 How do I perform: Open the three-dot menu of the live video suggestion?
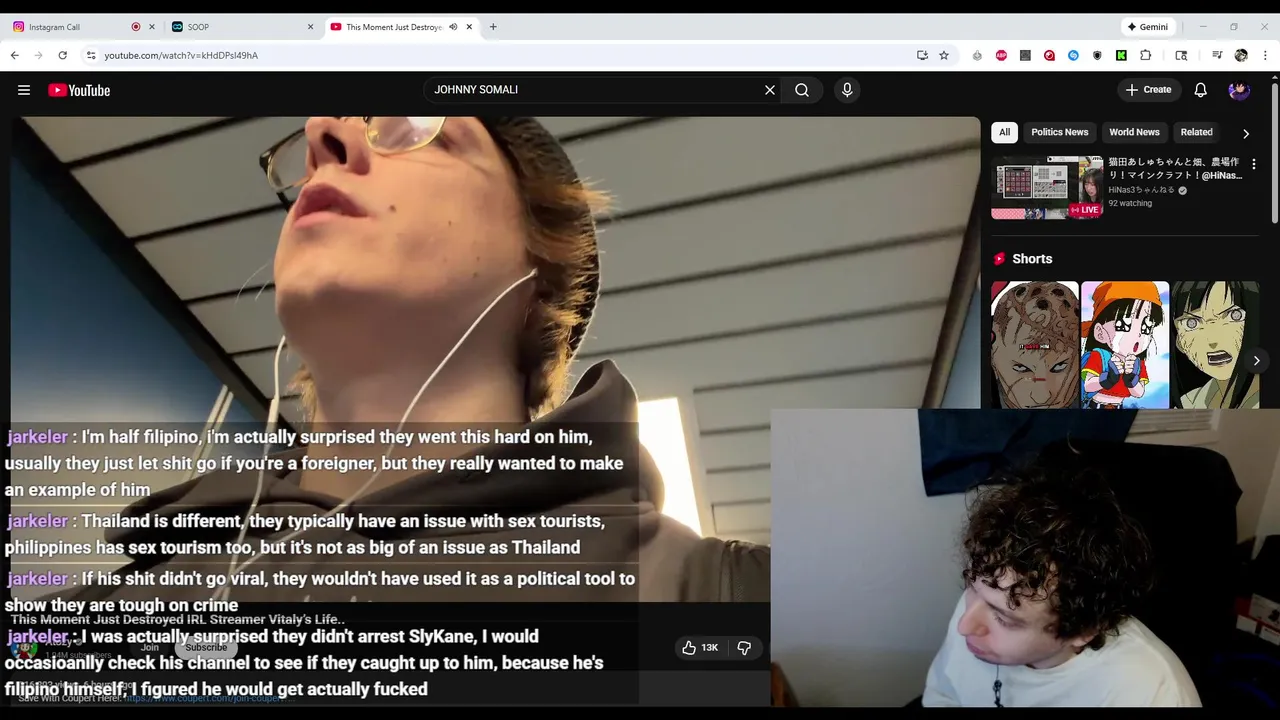click(1253, 164)
